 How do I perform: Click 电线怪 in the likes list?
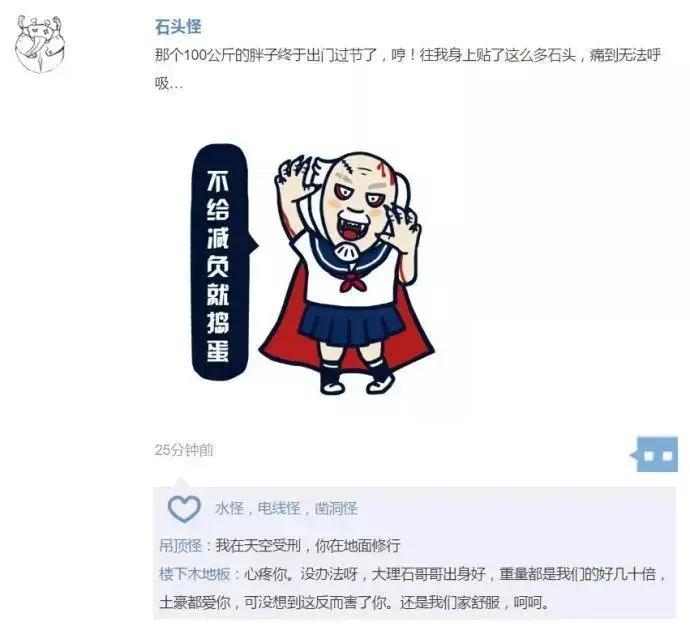(279, 509)
